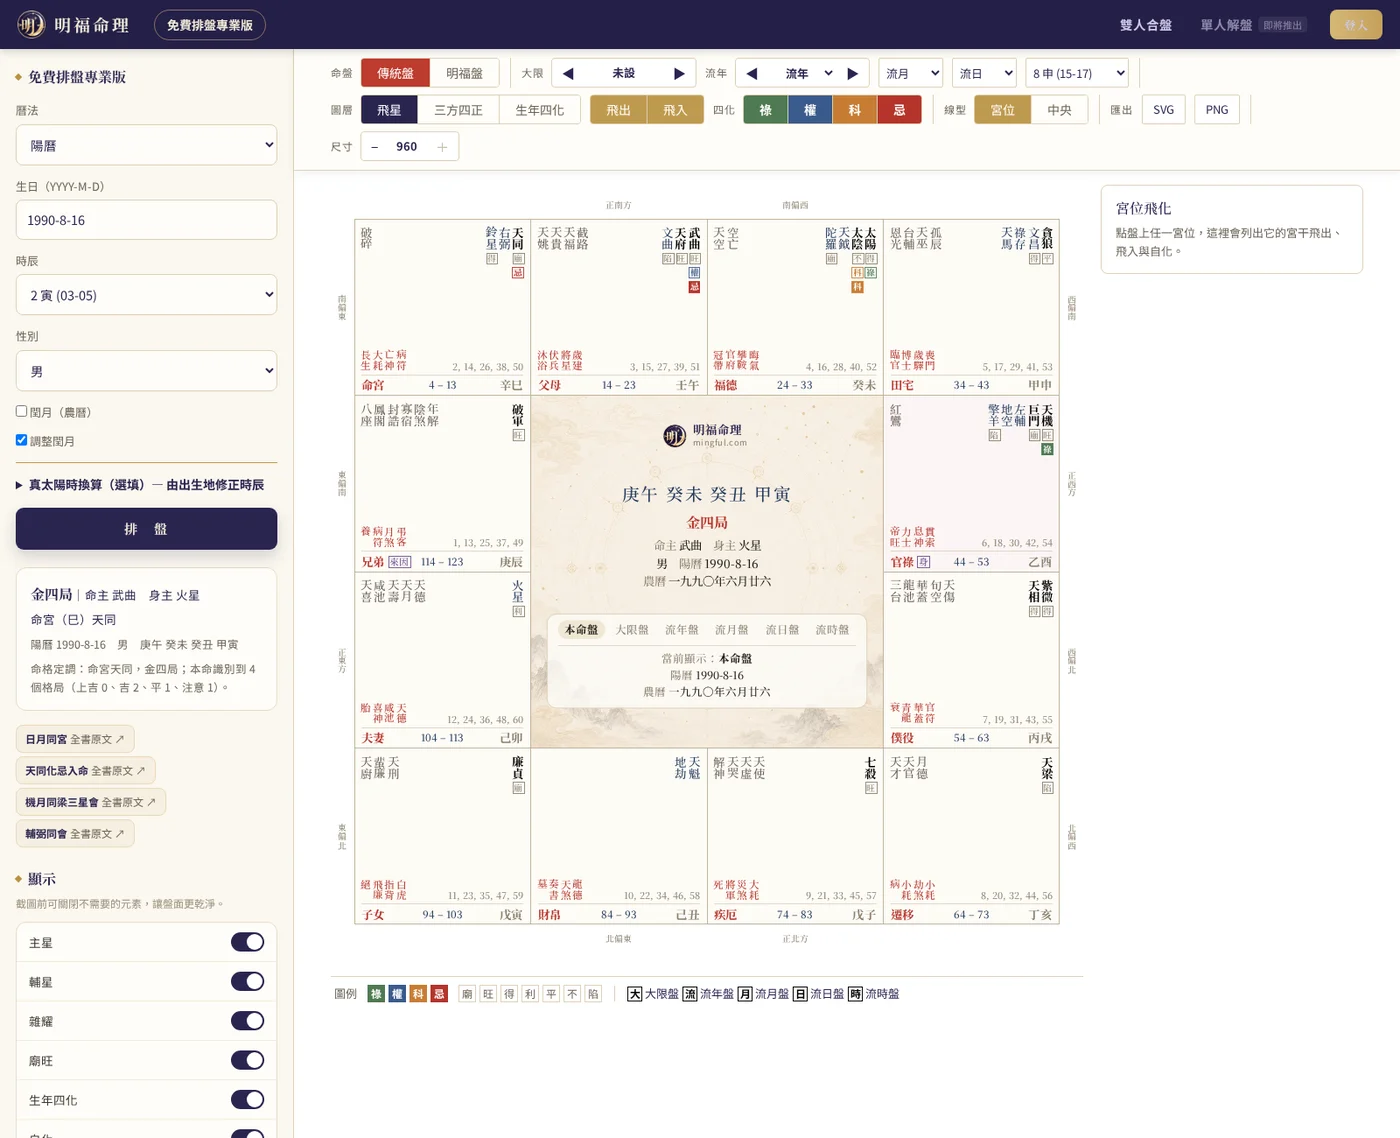Export the chart as SVG
The height and width of the screenshot is (1138, 1400).
[1163, 110]
